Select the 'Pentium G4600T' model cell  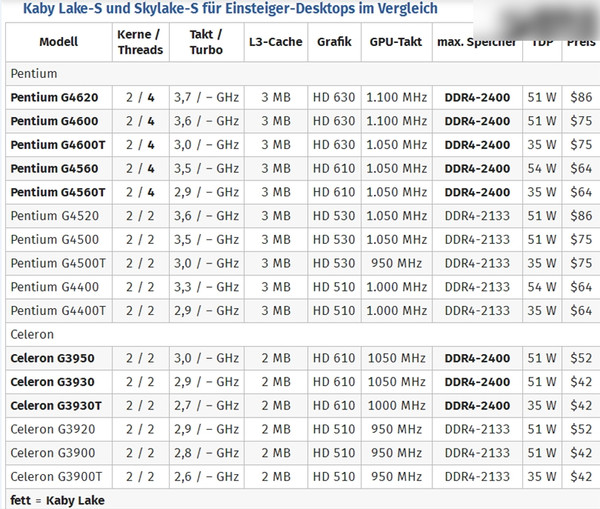58,145
